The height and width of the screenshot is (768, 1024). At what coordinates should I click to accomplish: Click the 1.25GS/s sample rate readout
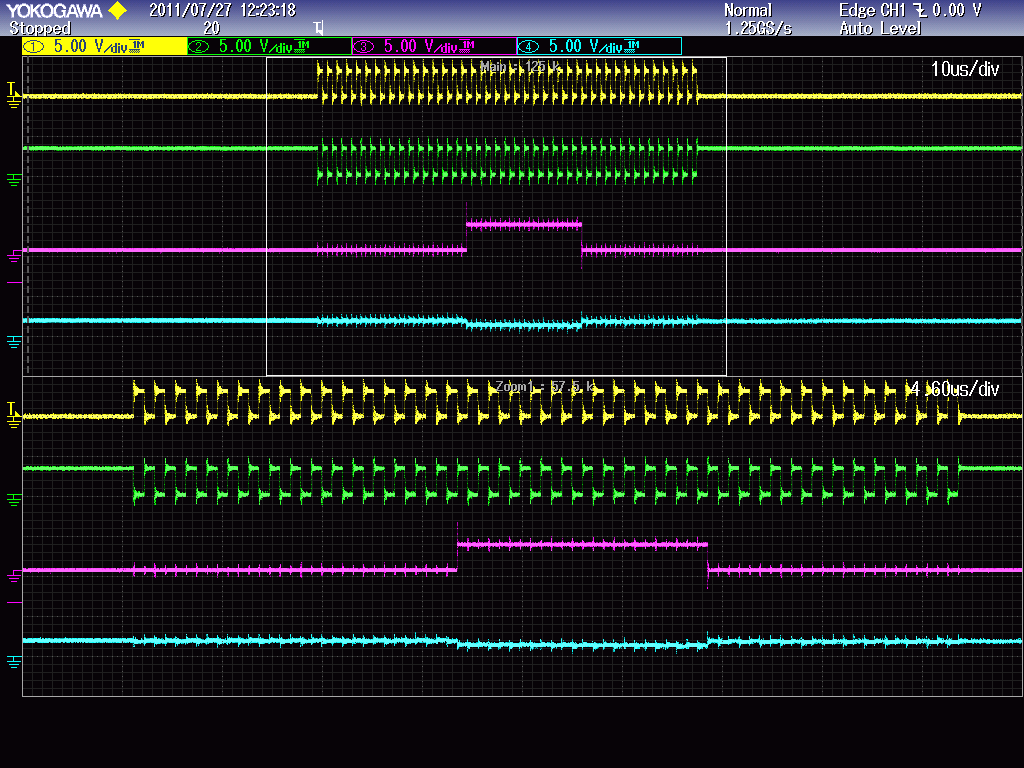(758, 28)
